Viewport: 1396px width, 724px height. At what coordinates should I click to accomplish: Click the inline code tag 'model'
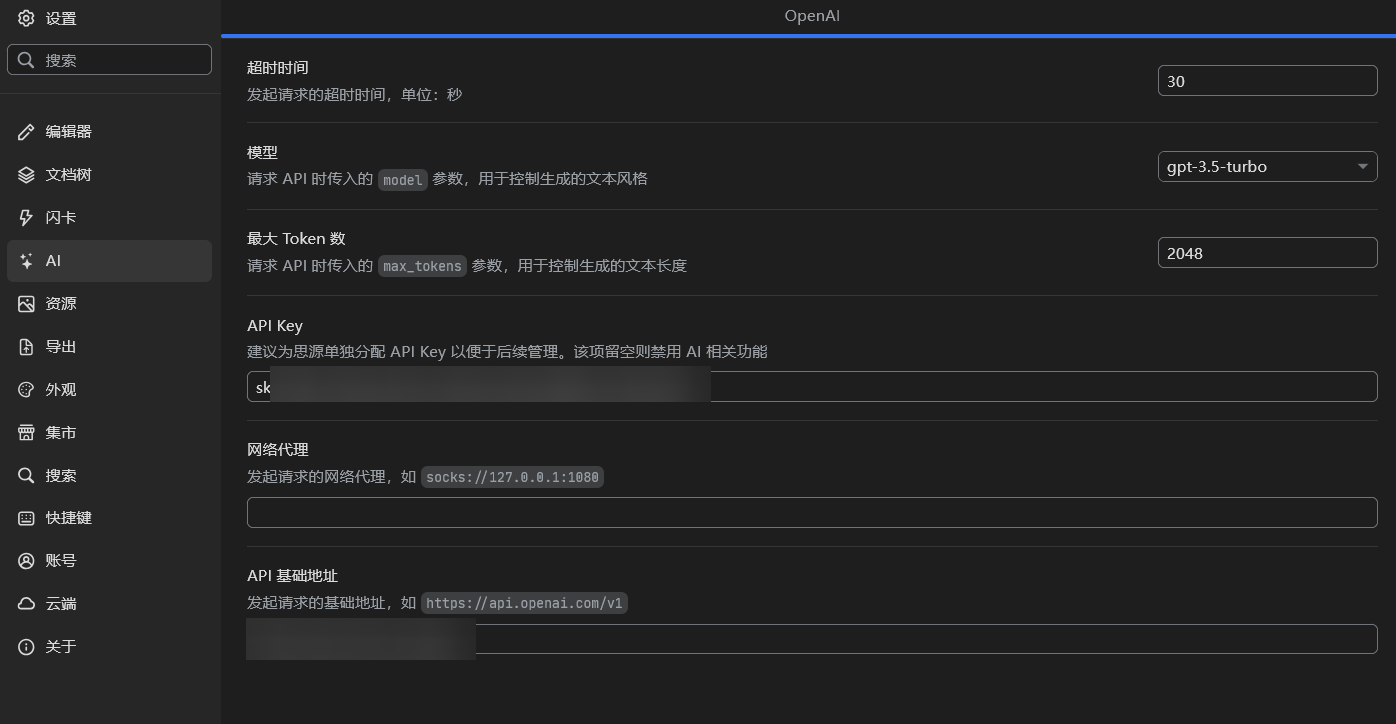(403, 180)
